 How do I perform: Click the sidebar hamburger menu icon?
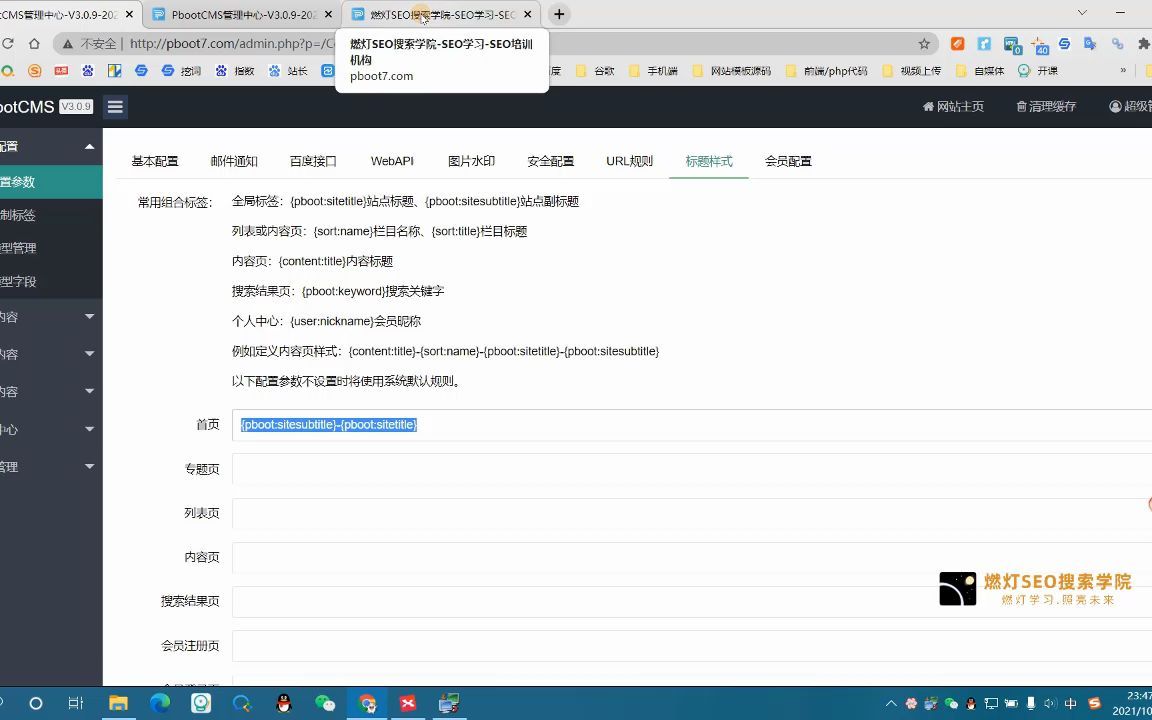click(x=115, y=107)
